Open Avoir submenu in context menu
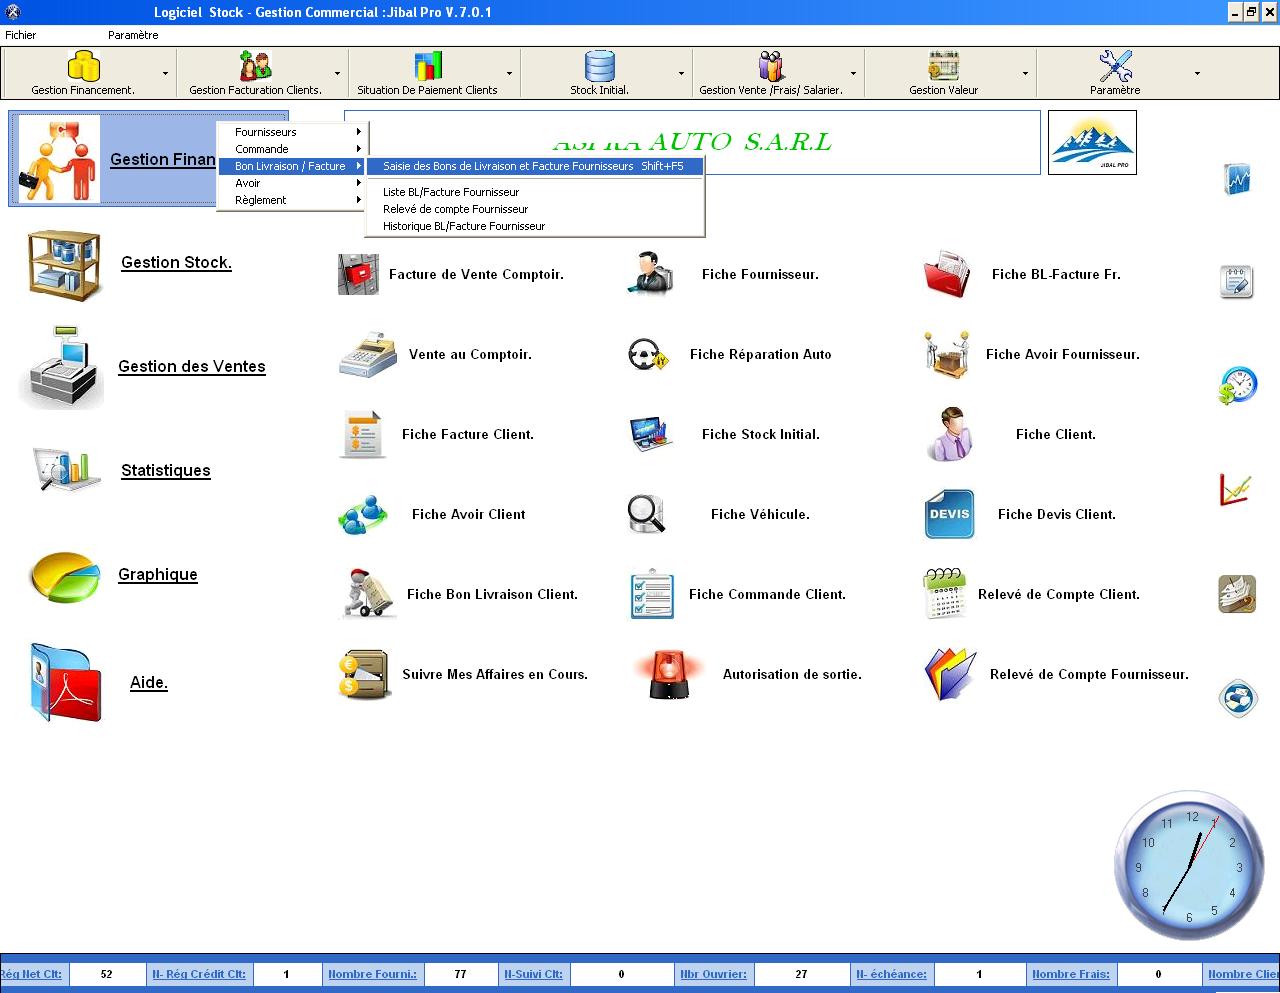The height and width of the screenshot is (993, 1280). 293,183
